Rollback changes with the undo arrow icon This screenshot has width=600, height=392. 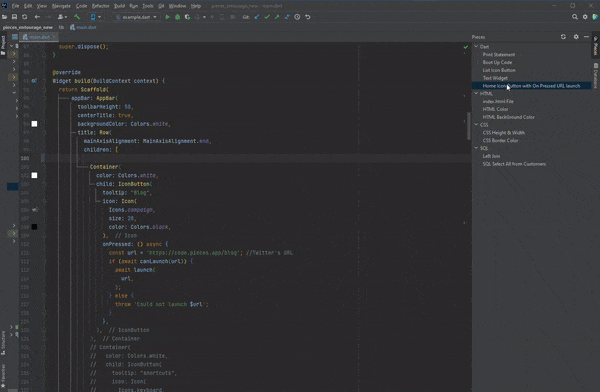pos(308,17)
